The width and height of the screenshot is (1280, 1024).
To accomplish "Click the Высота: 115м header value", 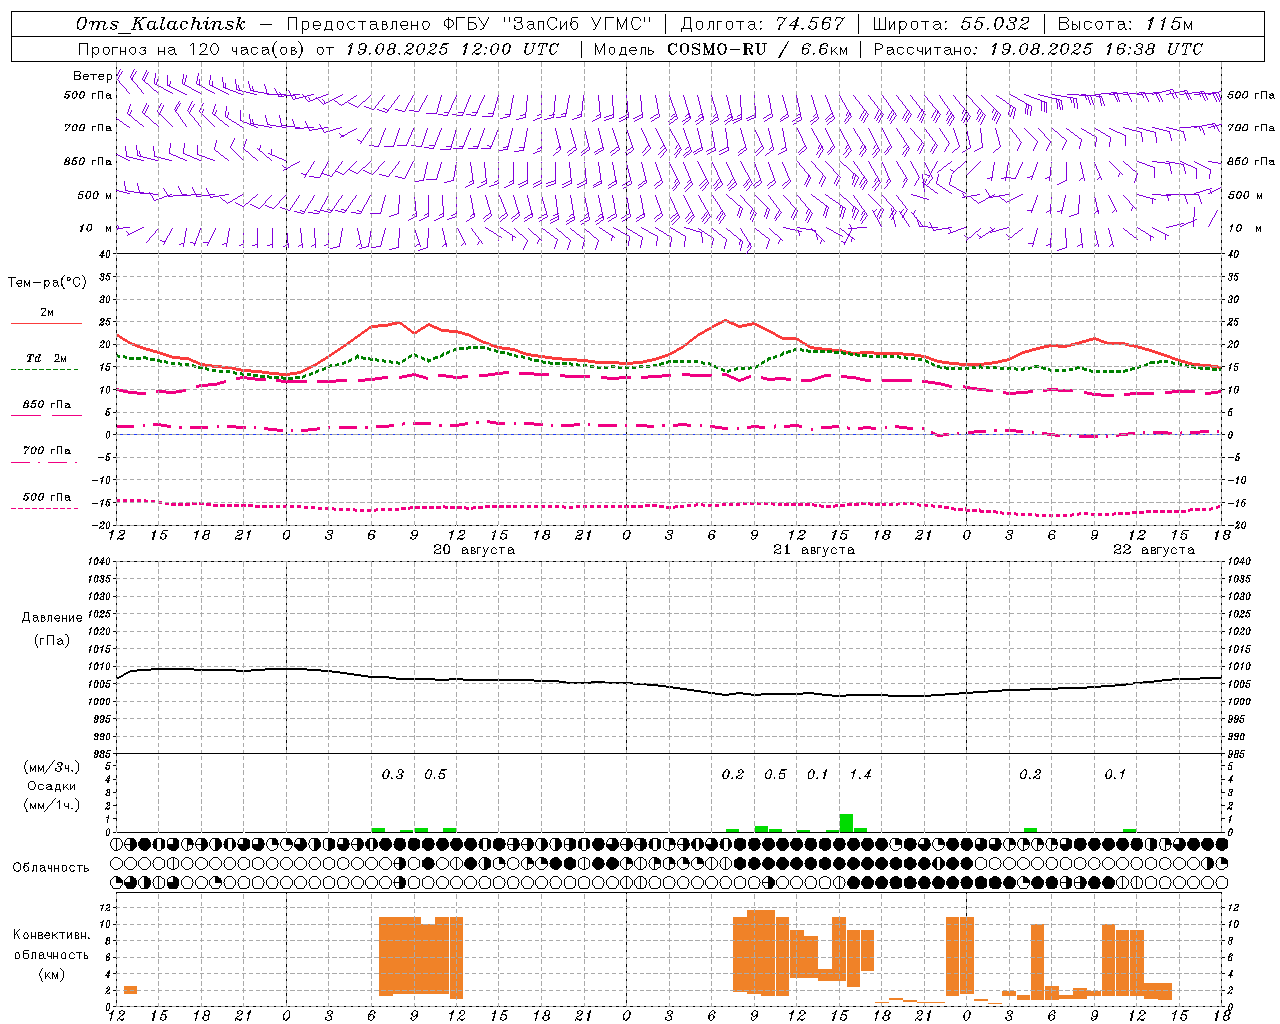I will click(x=1125, y=24).
